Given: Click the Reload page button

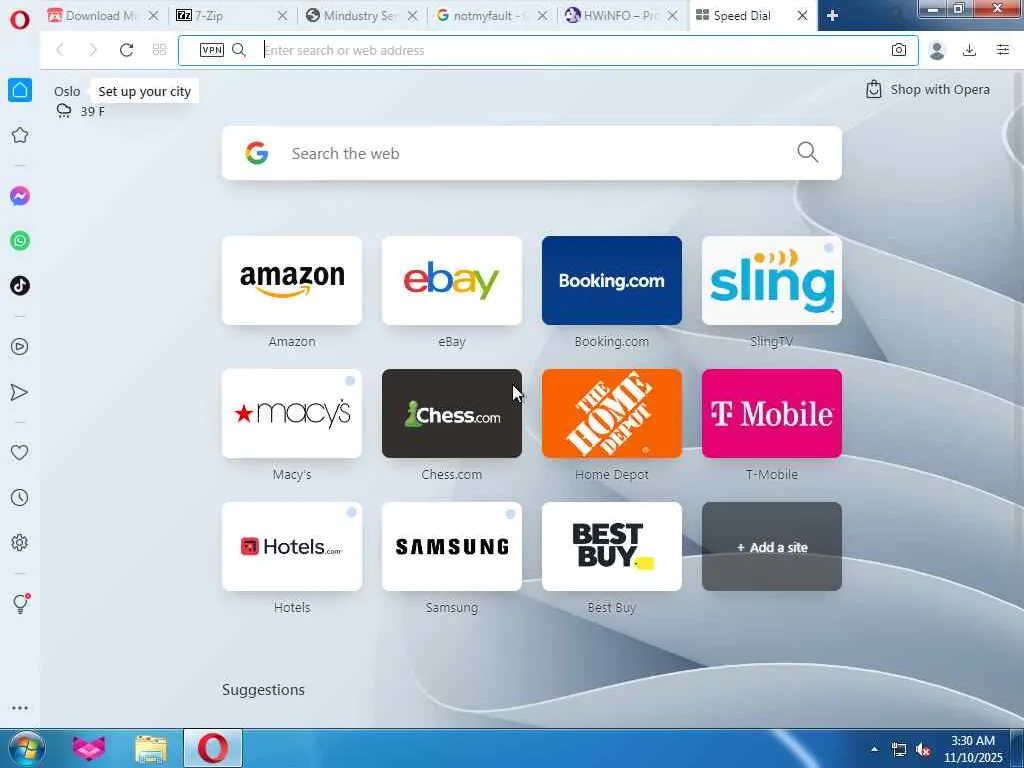Looking at the screenshot, I should (x=126, y=50).
